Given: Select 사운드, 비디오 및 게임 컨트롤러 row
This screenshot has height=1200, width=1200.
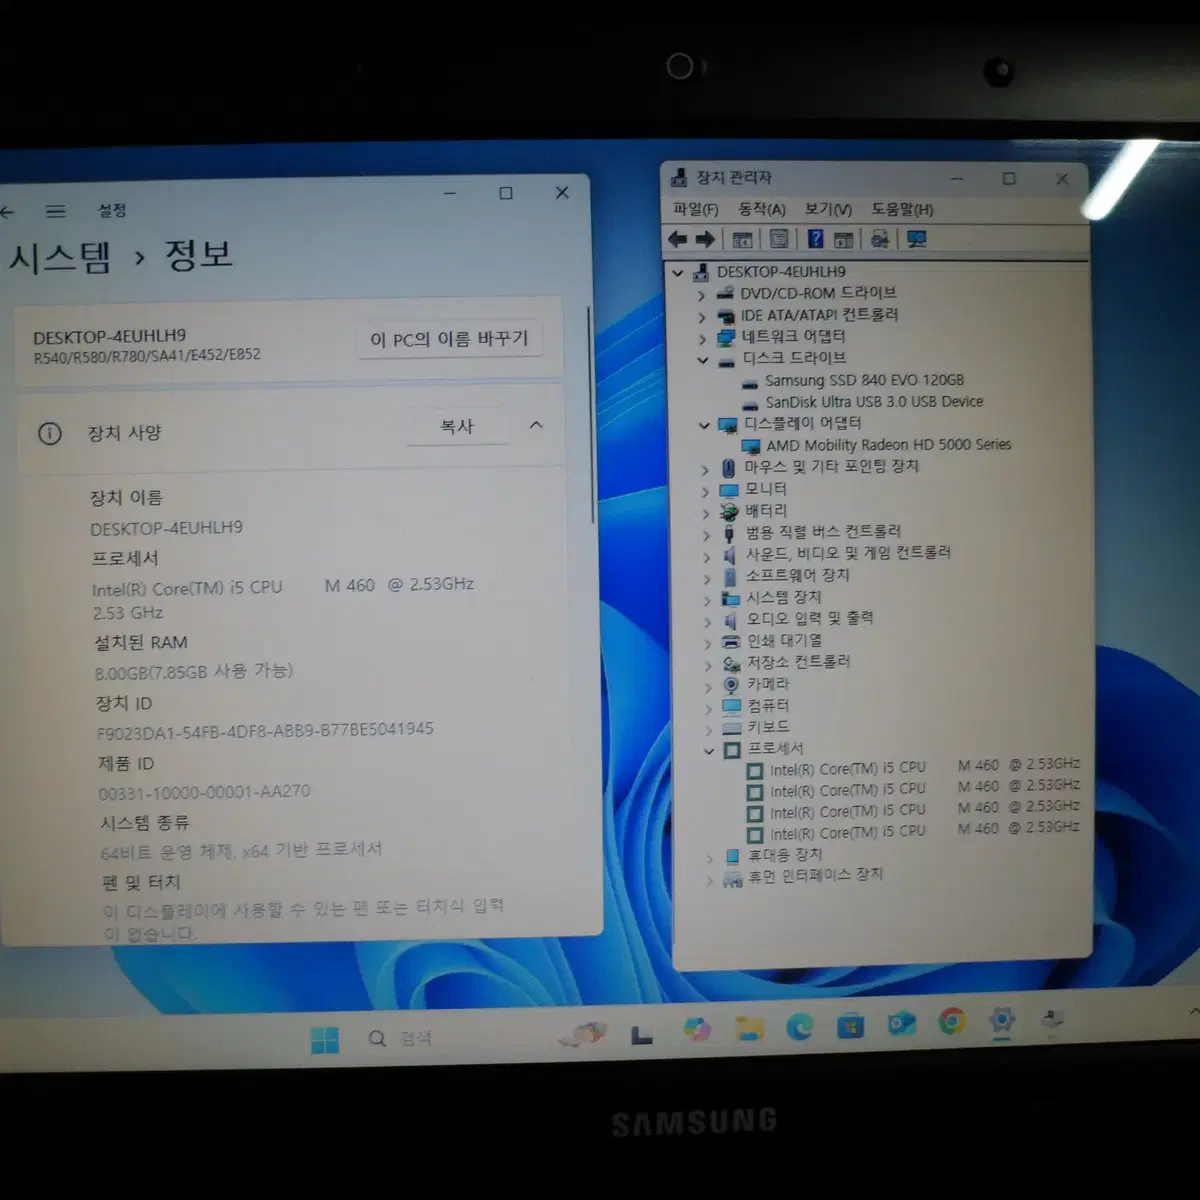Looking at the screenshot, I should point(848,553).
